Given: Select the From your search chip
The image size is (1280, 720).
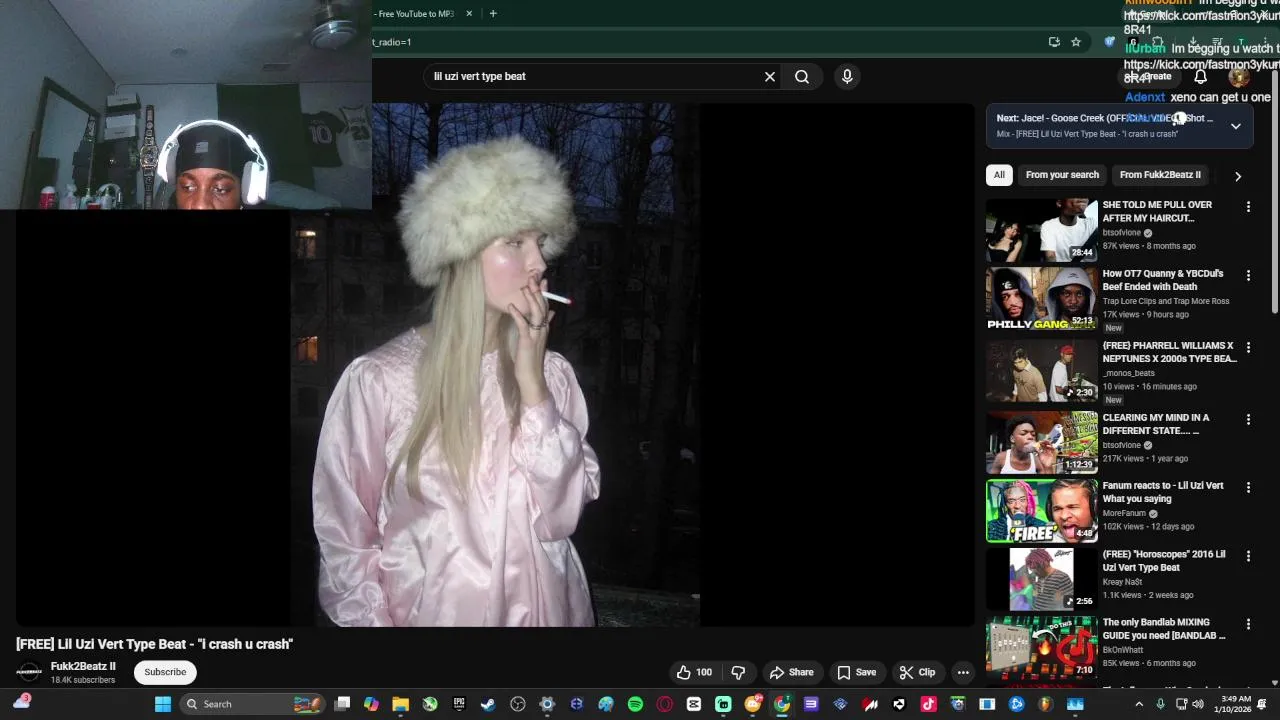Looking at the screenshot, I should point(1062,175).
